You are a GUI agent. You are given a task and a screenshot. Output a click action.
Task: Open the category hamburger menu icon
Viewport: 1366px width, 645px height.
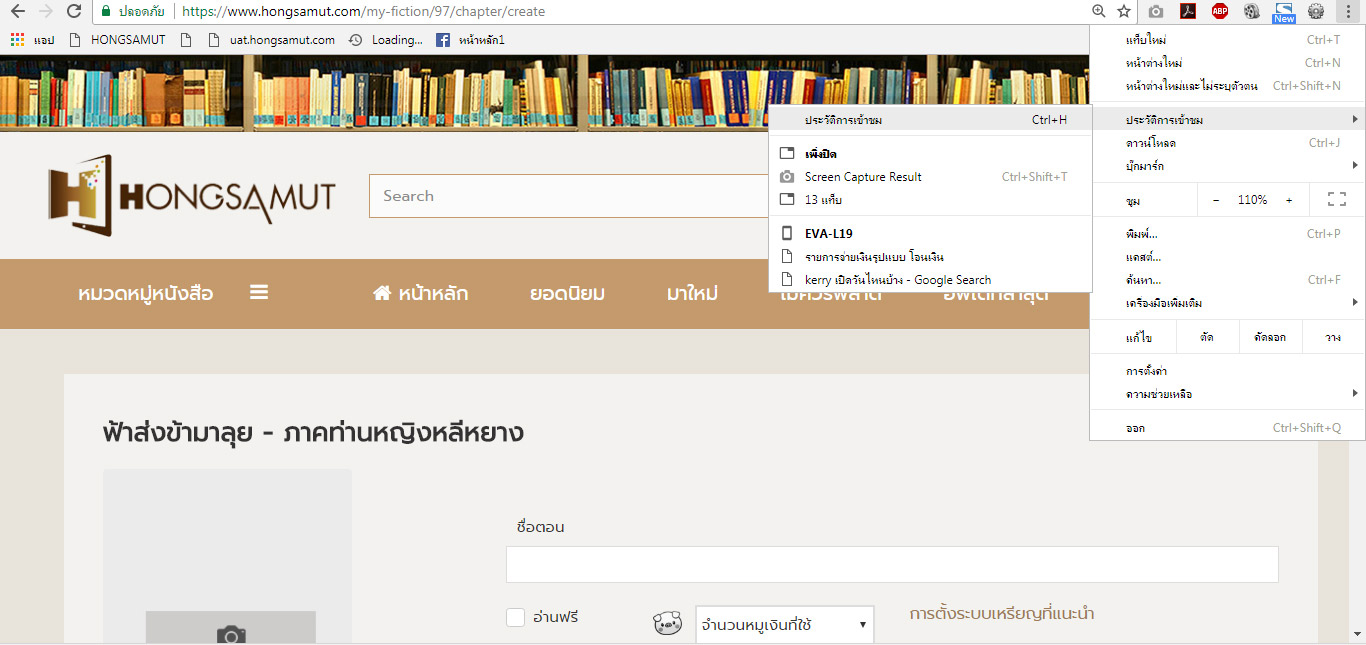[x=259, y=293]
